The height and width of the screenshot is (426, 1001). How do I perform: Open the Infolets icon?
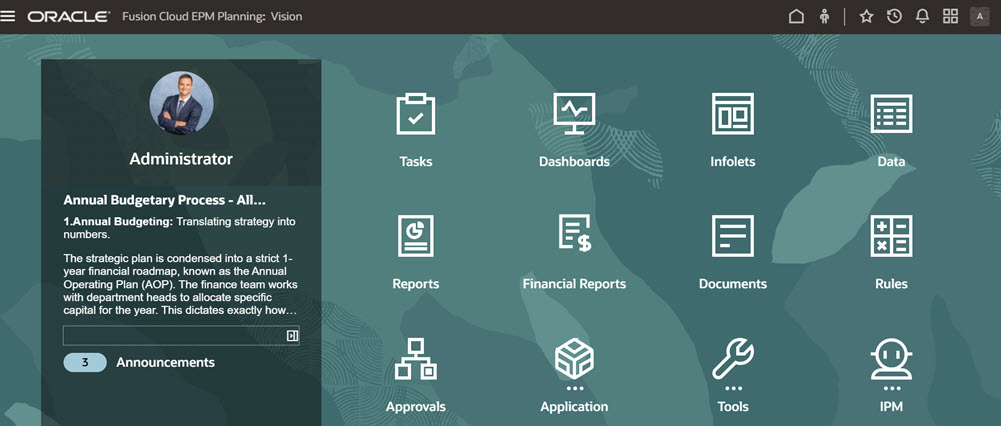pos(733,114)
